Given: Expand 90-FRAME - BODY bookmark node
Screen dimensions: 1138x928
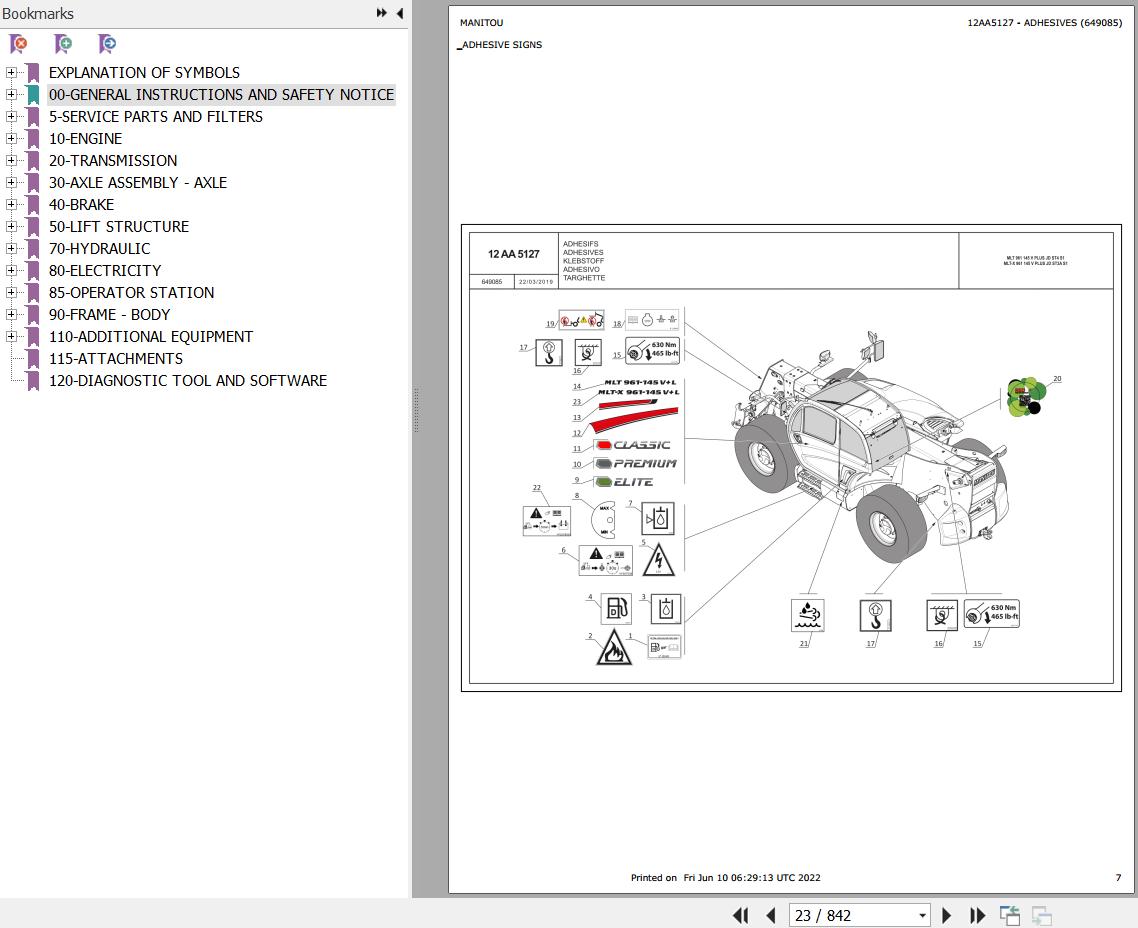Looking at the screenshot, I should tap(11, 315).
